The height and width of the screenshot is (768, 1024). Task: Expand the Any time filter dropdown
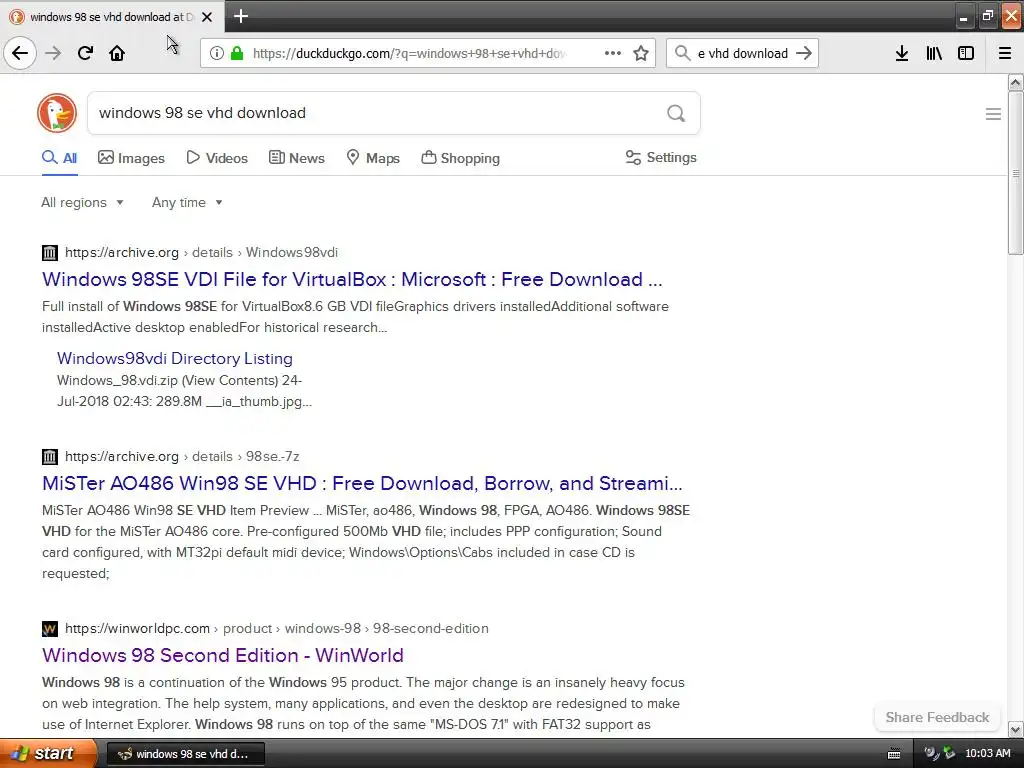click(187, 202)
